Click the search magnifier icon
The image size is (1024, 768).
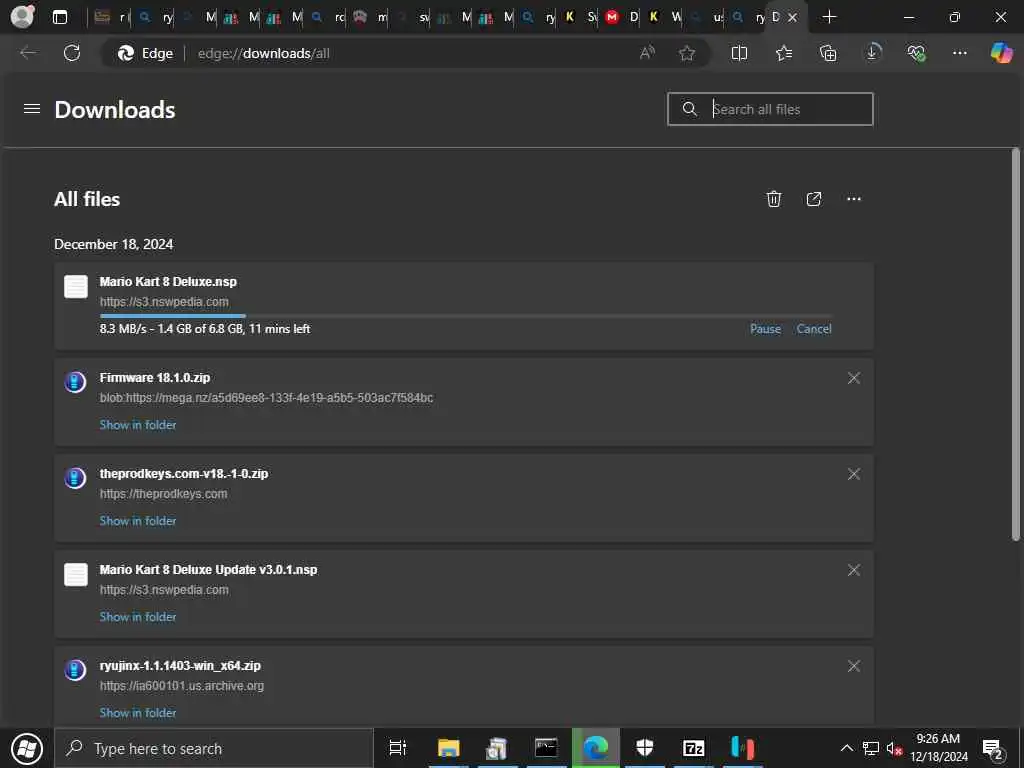[x=690, y=109]
